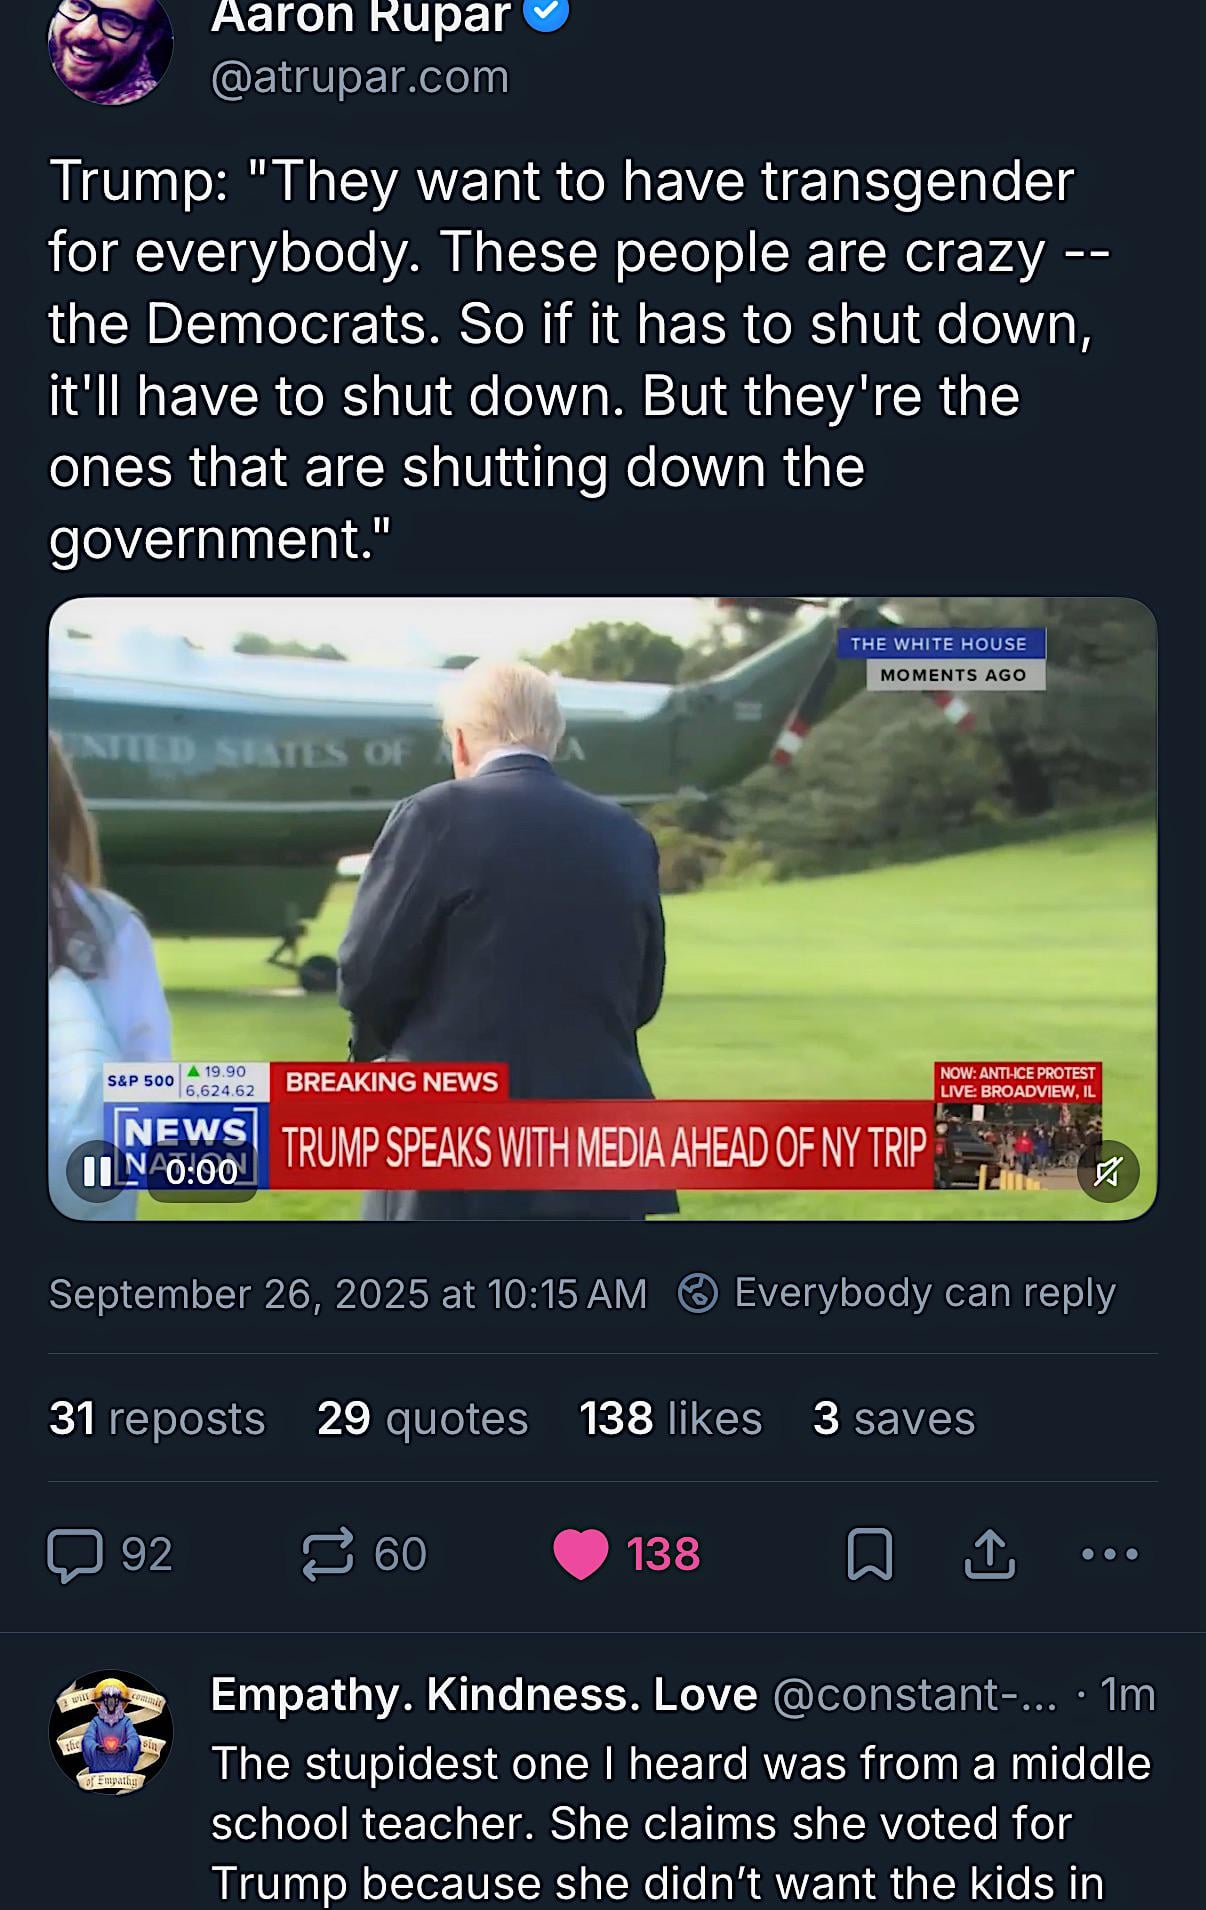Open Empathy. Kindness. Love display name
This screenshot has height=1910, width=1206.
(x=484, y=1695)
